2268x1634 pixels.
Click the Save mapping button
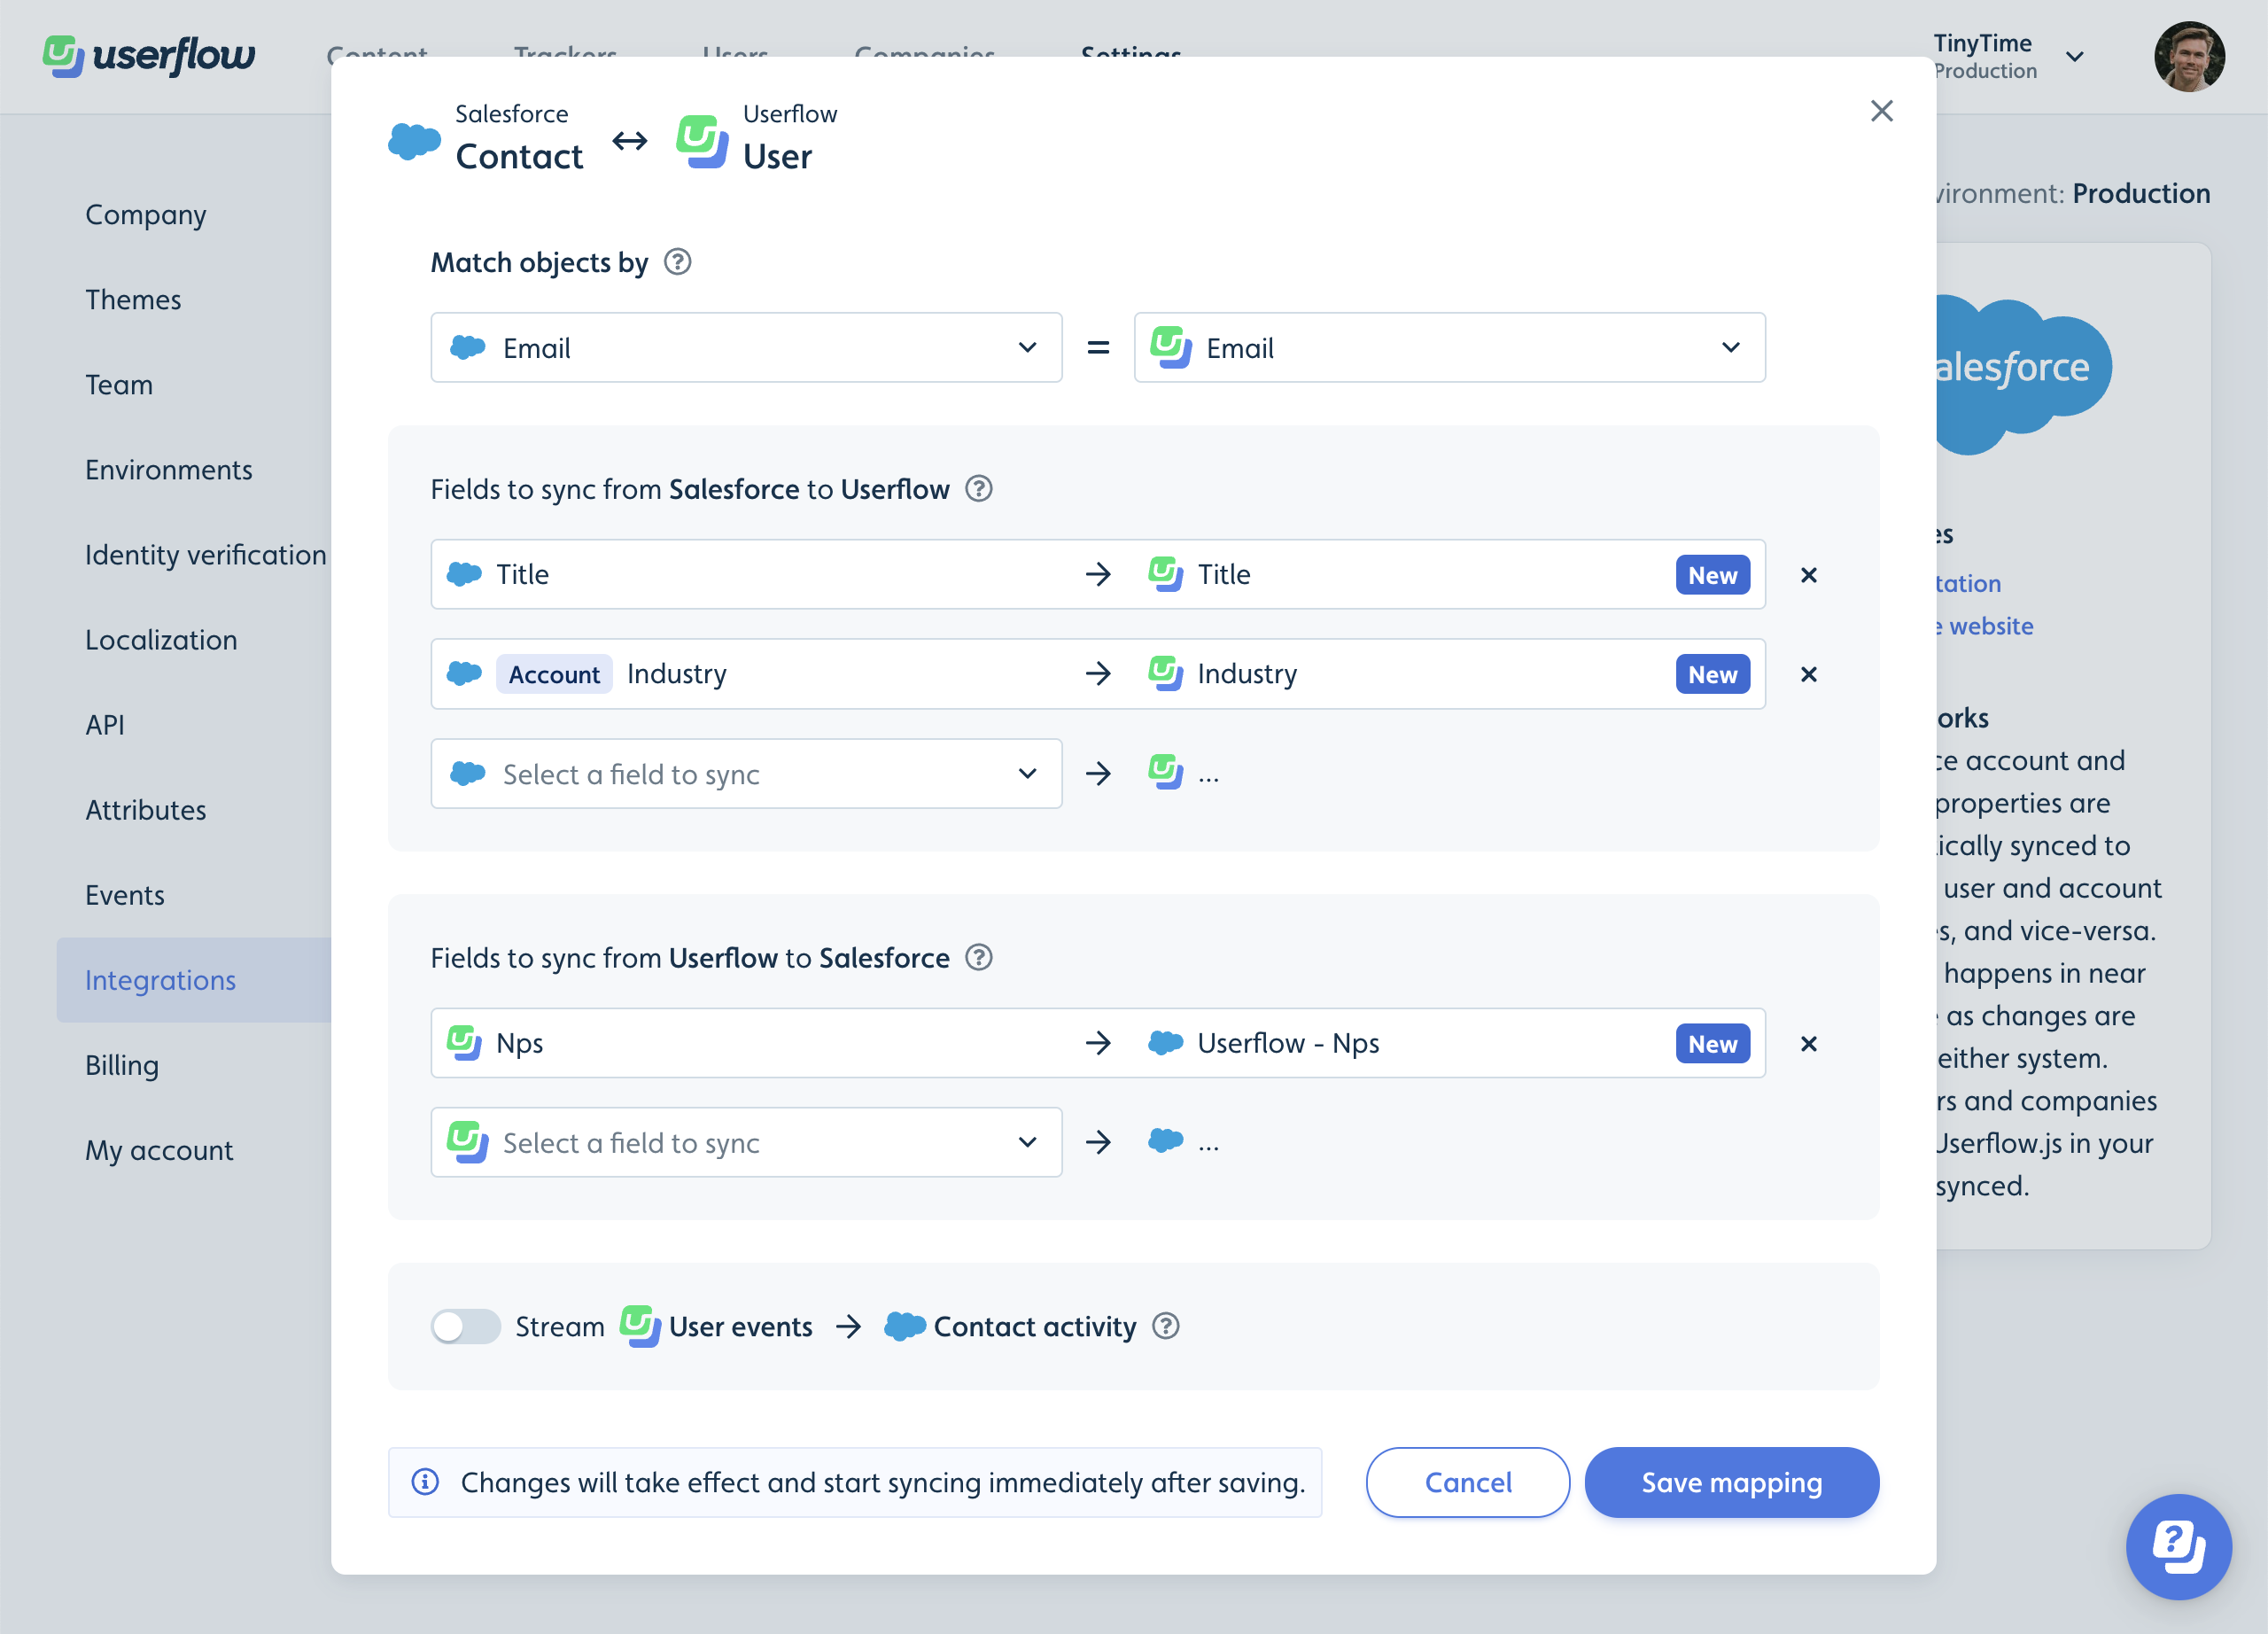pyautogui.click(x=1731, y=1482)
